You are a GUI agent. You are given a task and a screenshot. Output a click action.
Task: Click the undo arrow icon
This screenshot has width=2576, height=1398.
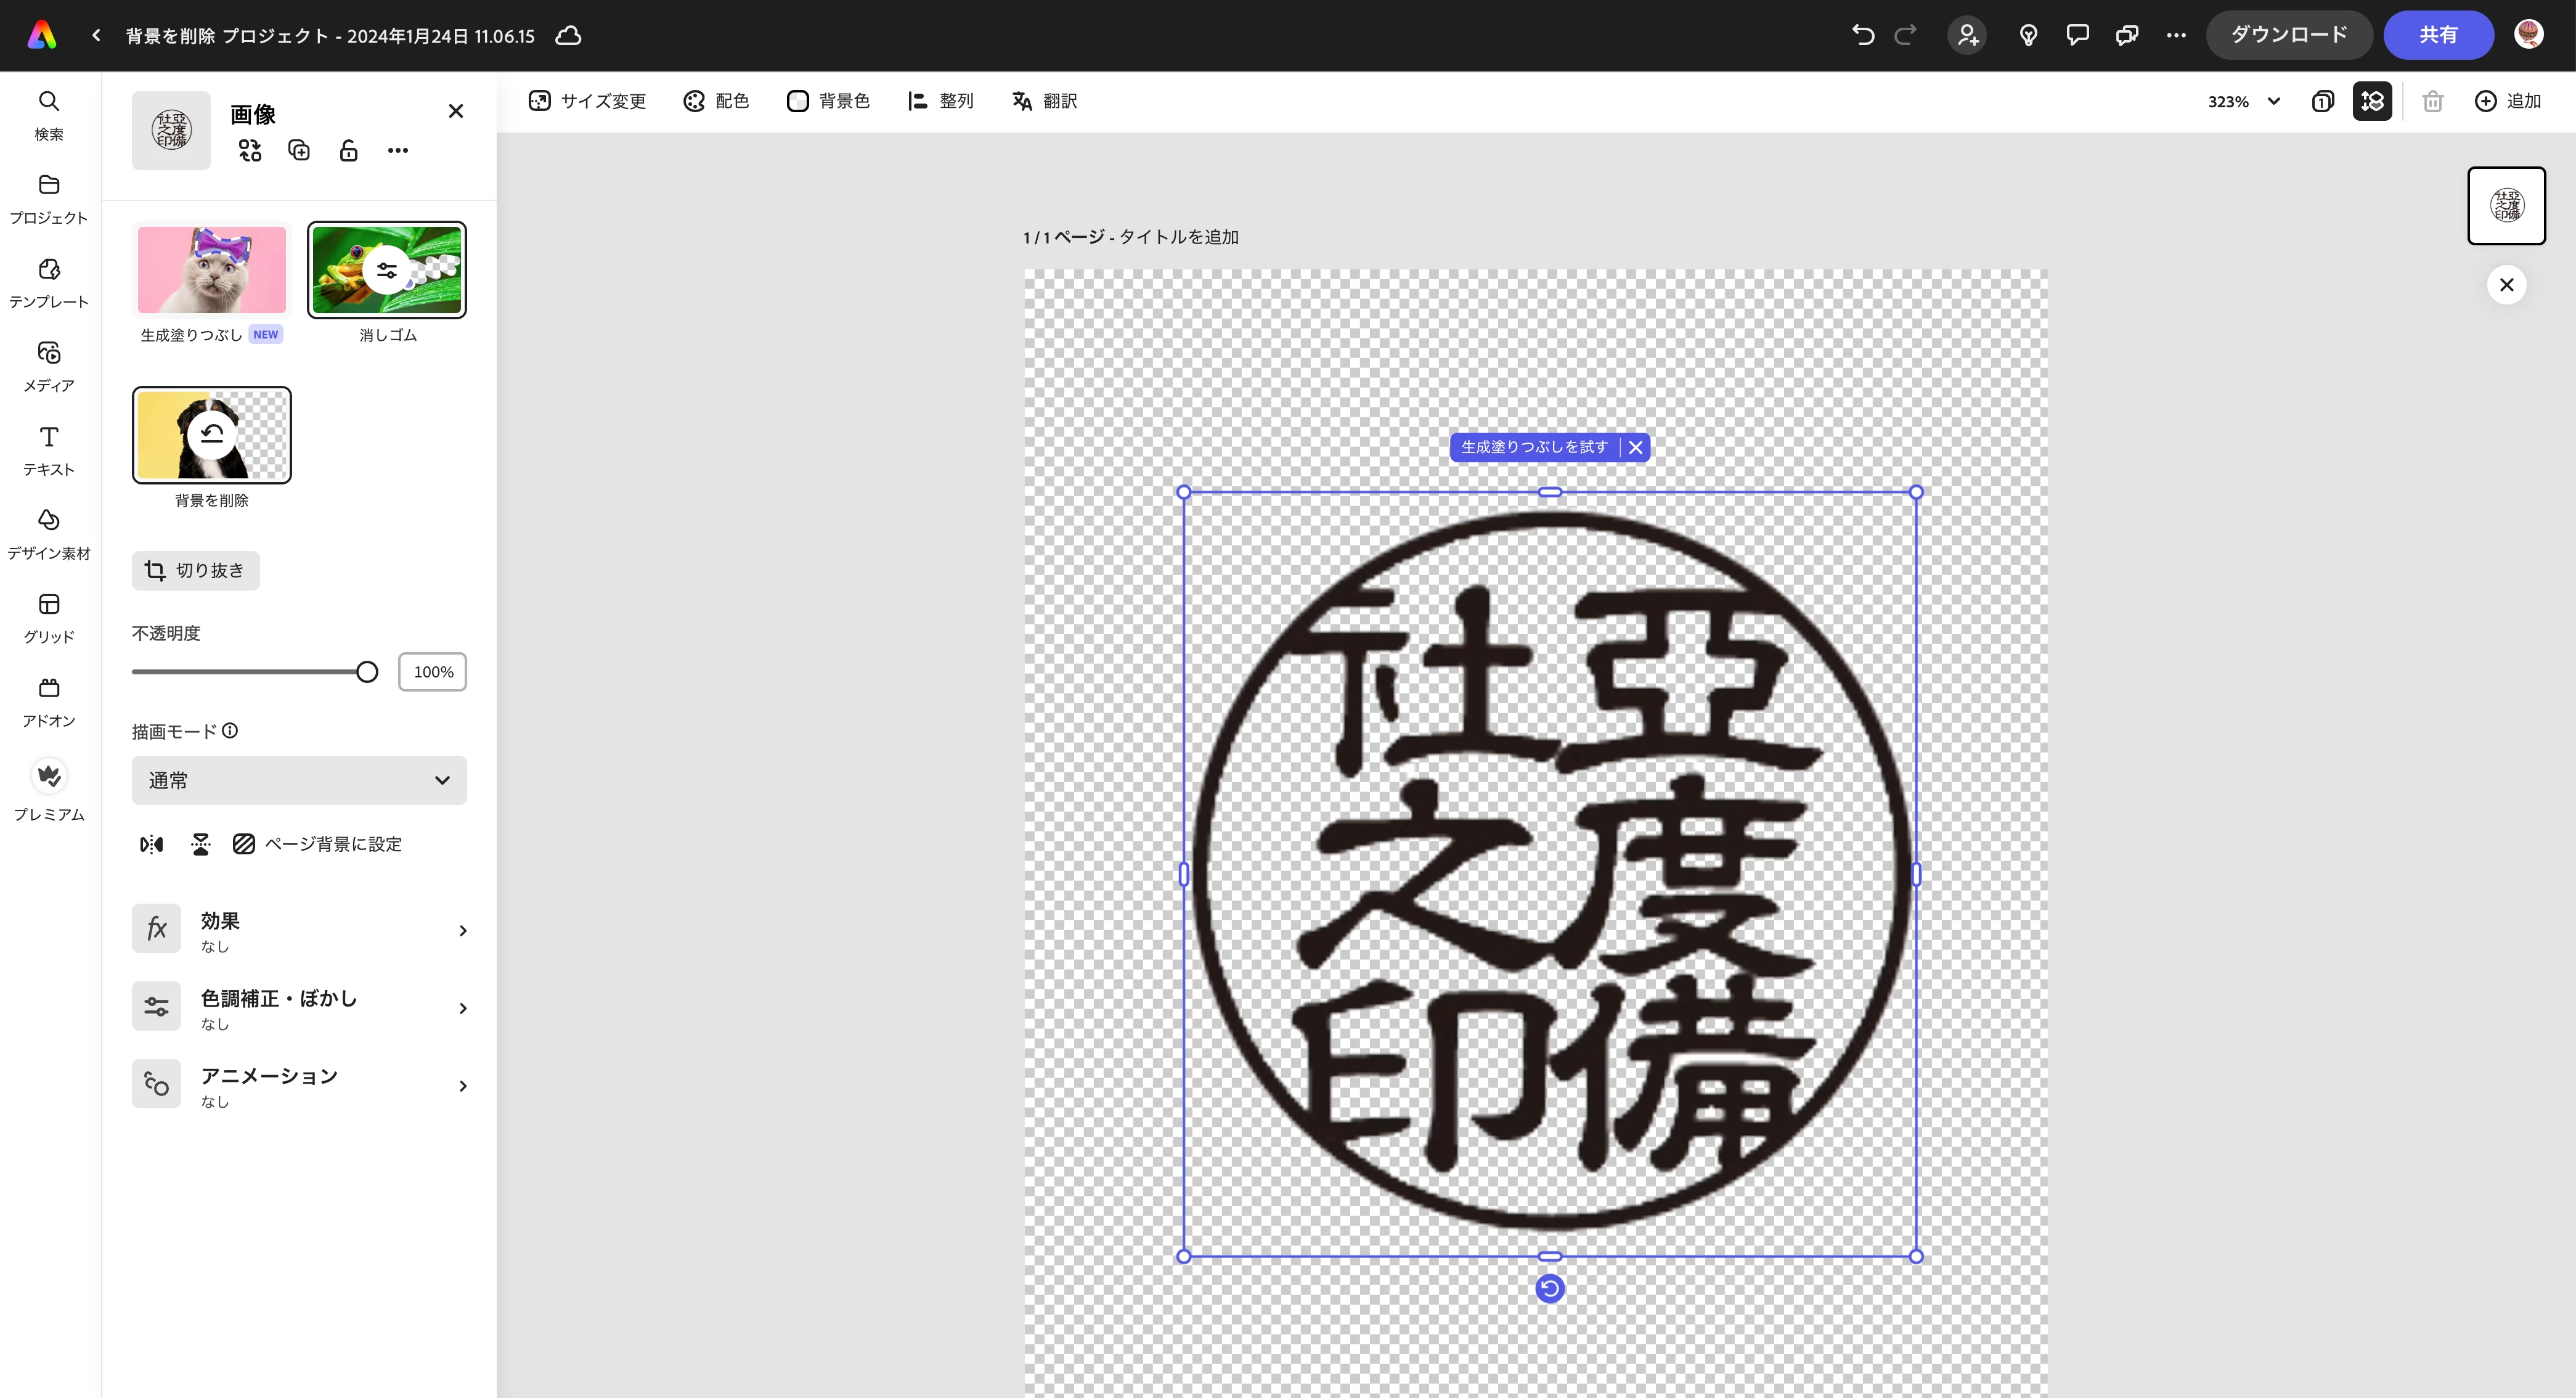1862,35
